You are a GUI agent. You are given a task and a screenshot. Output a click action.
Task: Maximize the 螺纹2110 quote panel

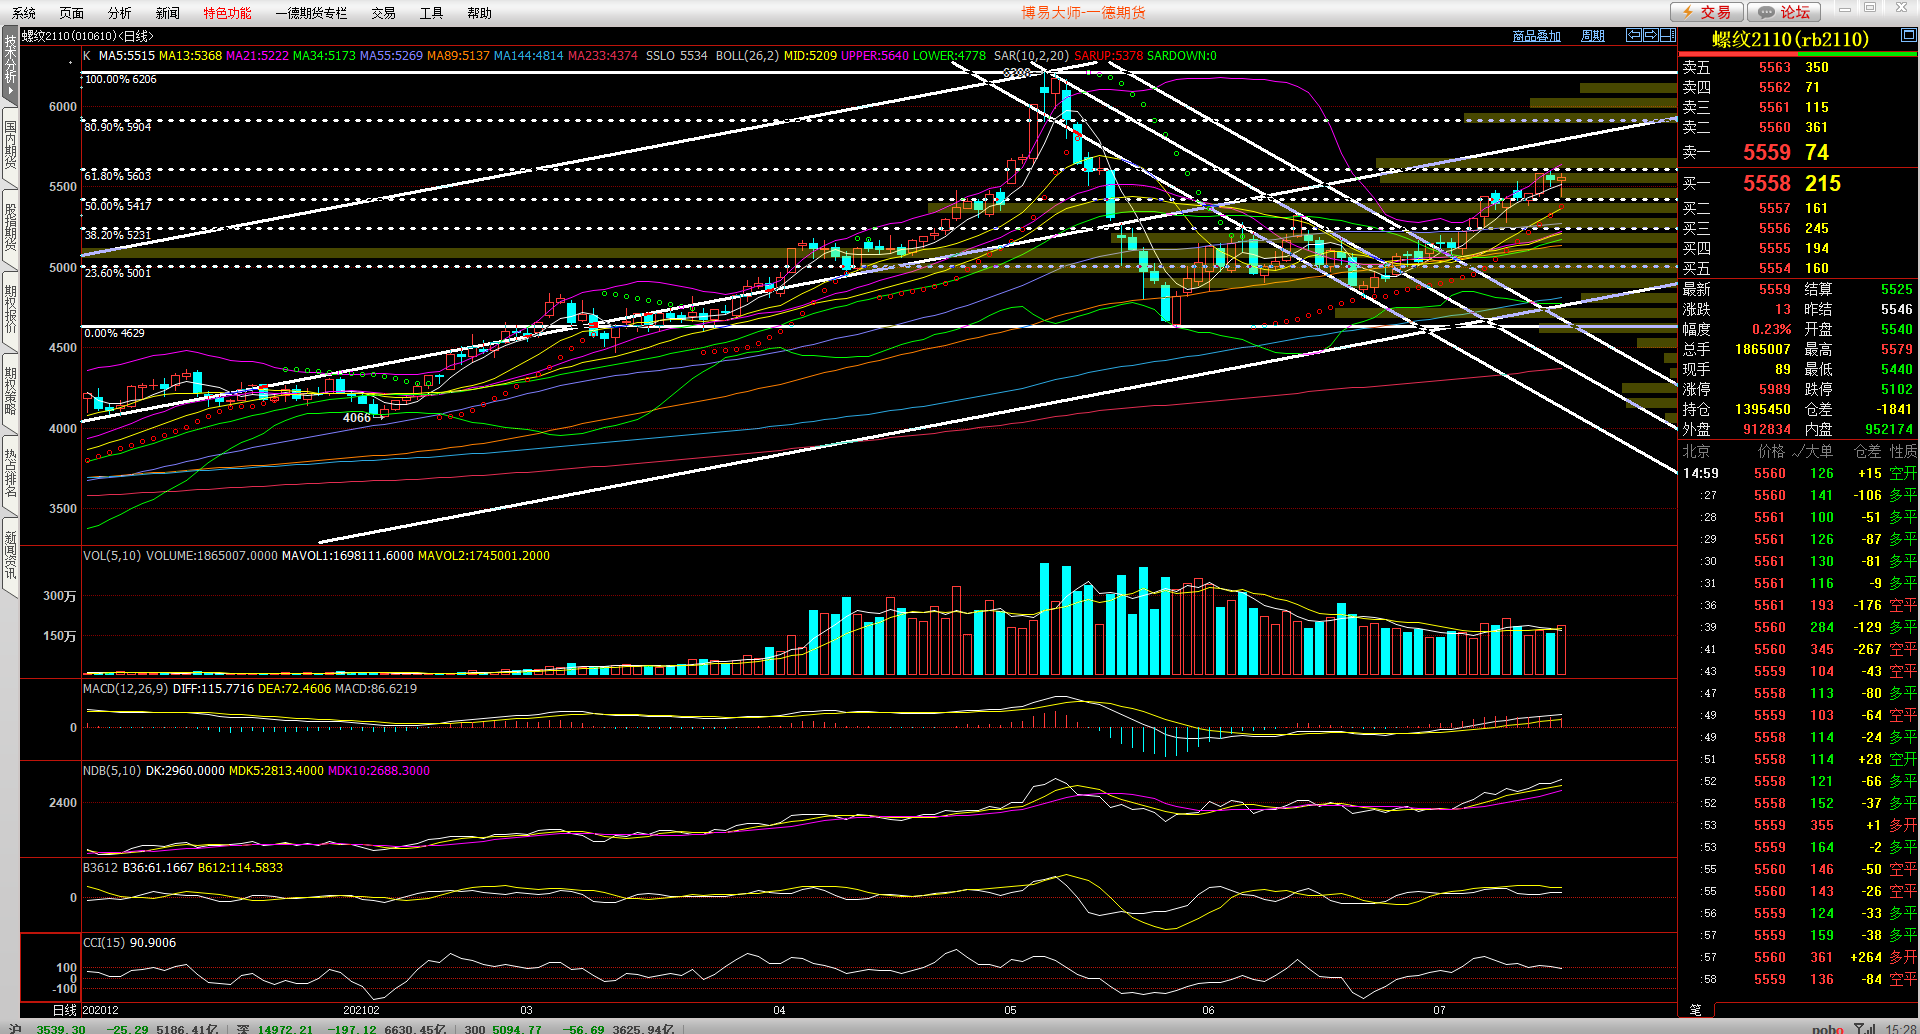(x=1908, y=36)
